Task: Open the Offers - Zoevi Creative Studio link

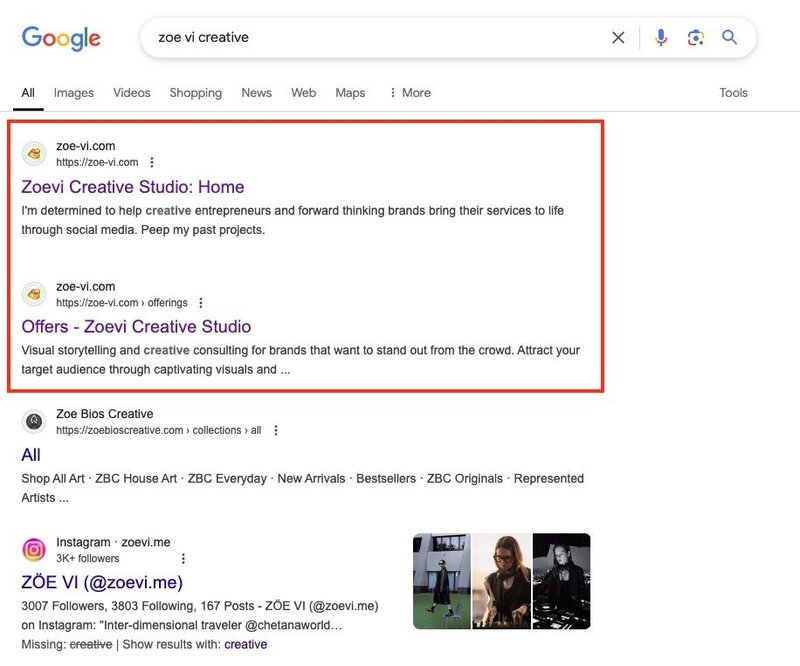Action: pyautogui.click(x=136, y=327)
